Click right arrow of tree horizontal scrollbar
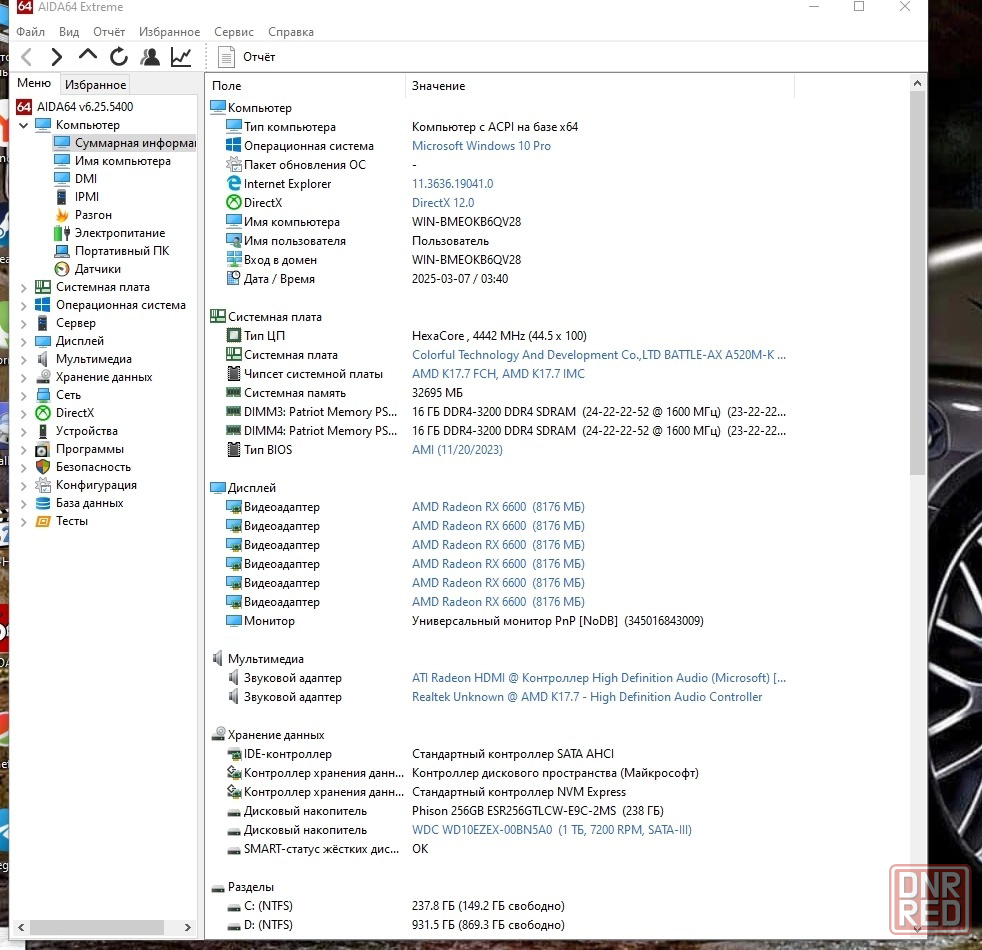 point(187,927)
